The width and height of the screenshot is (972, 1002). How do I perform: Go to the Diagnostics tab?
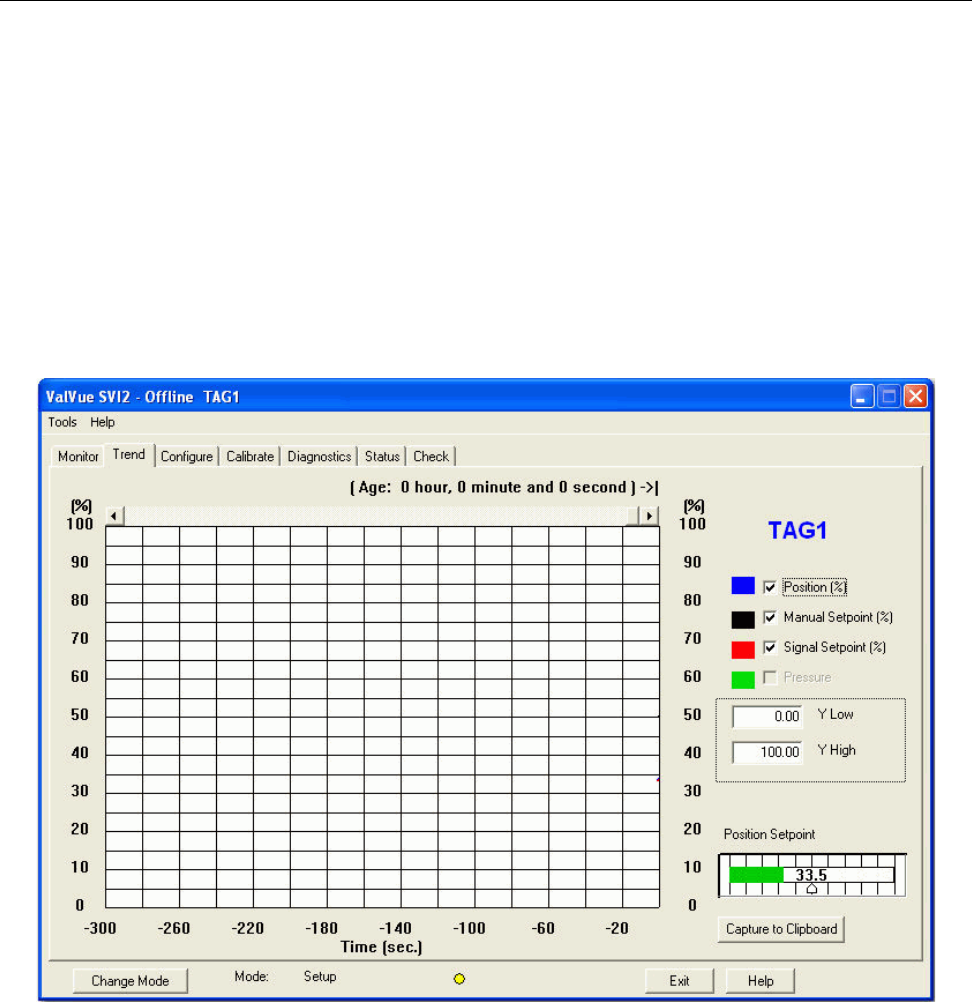coord(319,456)
